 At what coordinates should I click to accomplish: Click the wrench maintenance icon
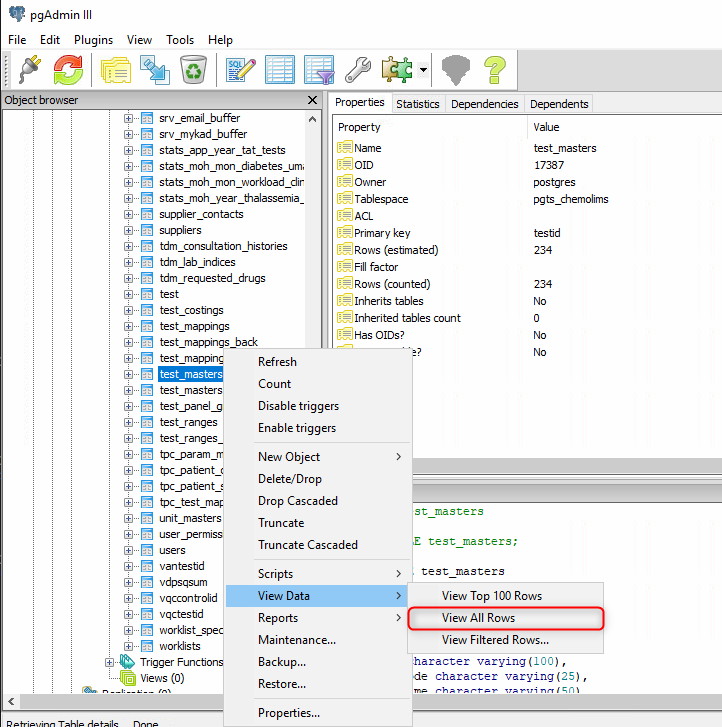[x=357, y=70]
